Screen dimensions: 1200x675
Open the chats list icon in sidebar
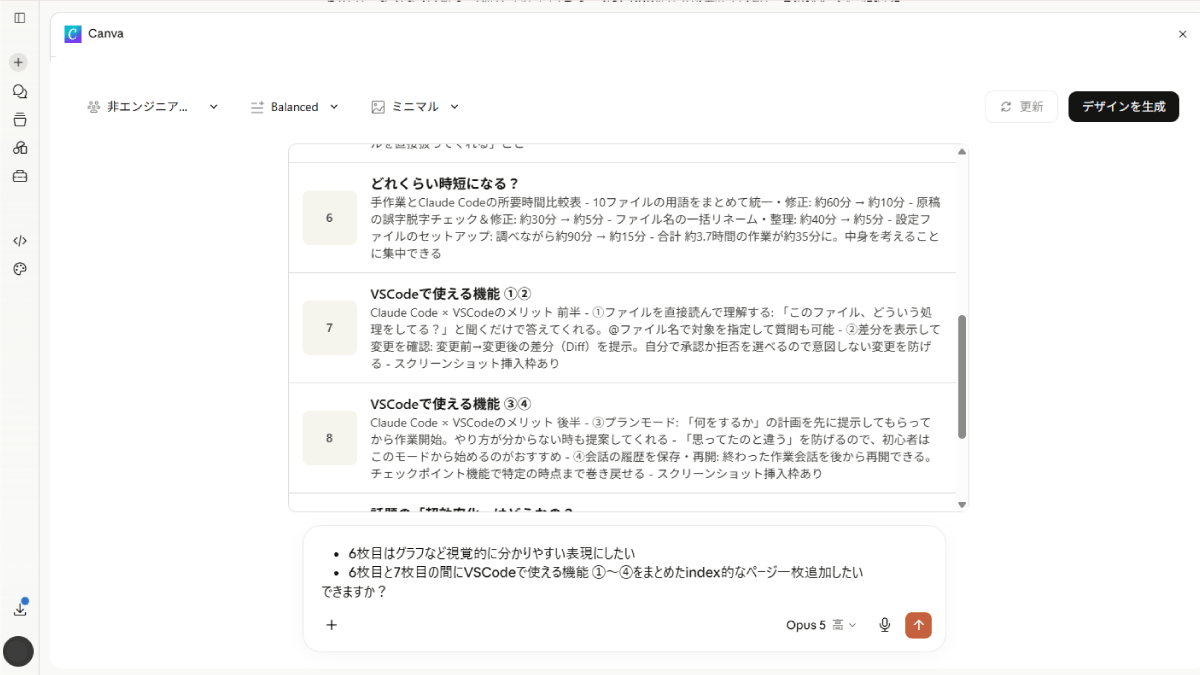[19, 91]
